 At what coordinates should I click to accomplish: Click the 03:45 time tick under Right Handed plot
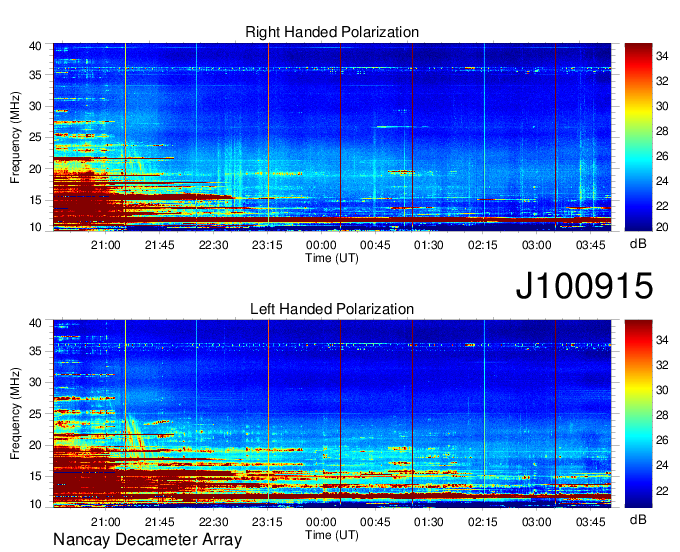[591, 245]
